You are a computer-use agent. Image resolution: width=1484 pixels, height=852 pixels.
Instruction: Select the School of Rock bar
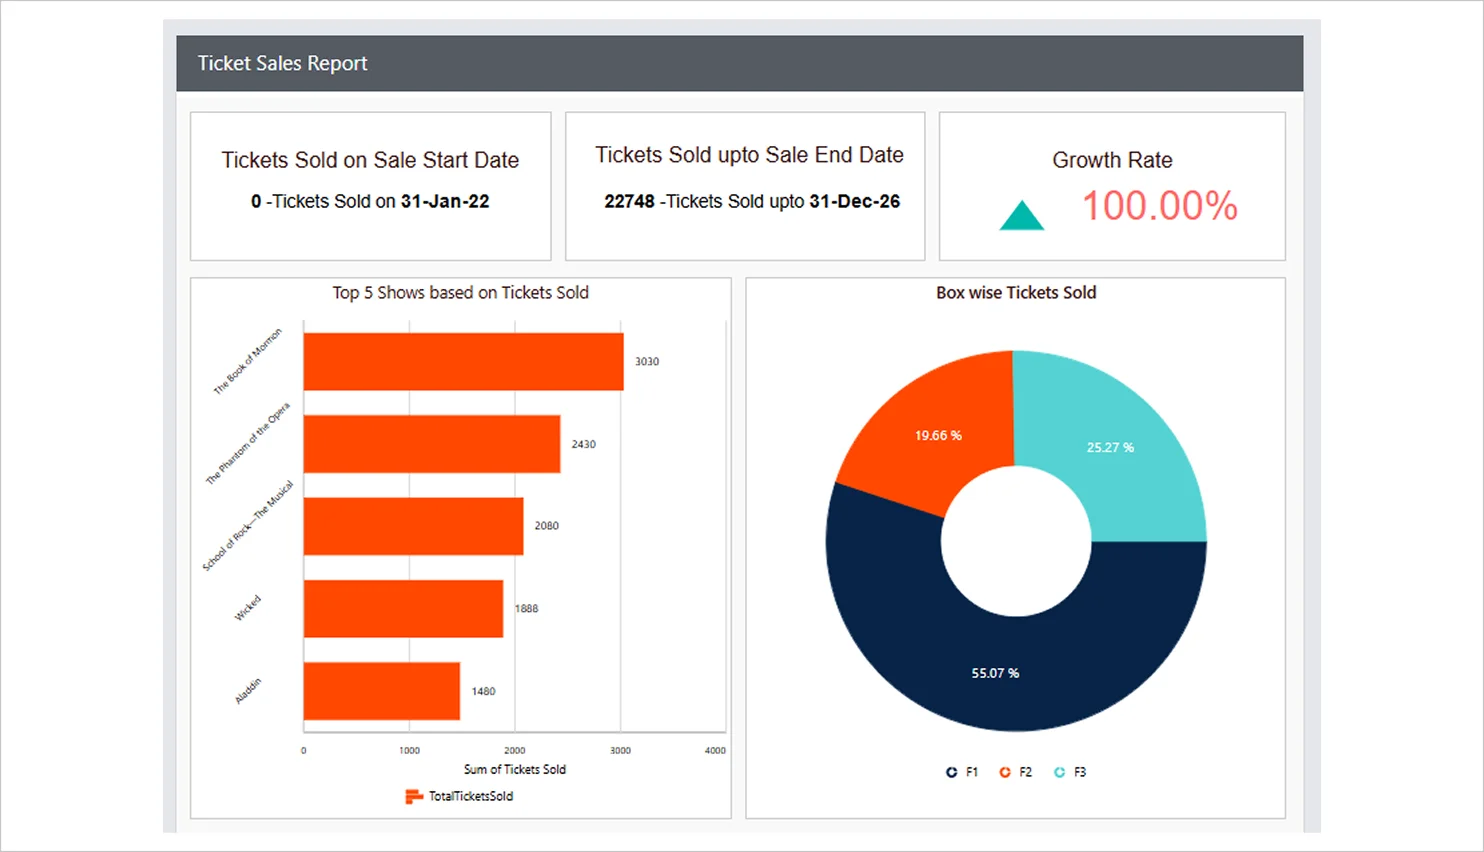413,526
